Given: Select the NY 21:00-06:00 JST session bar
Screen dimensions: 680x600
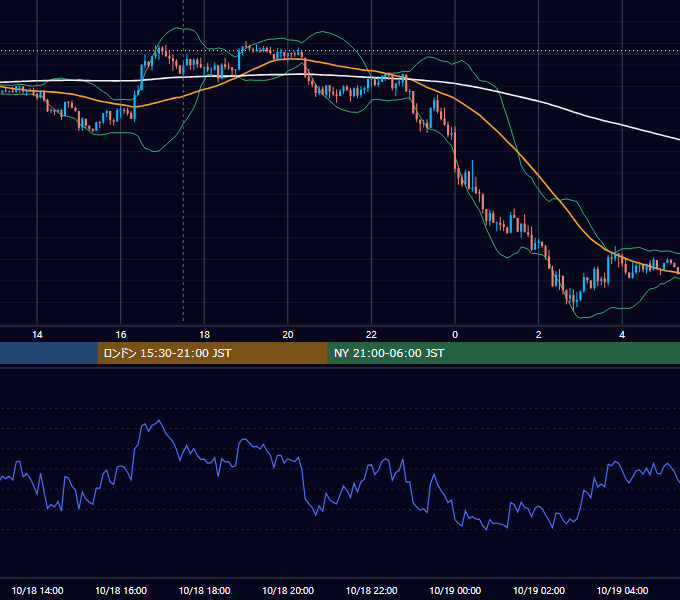Looking at the screenshot, I should [503, 353].
